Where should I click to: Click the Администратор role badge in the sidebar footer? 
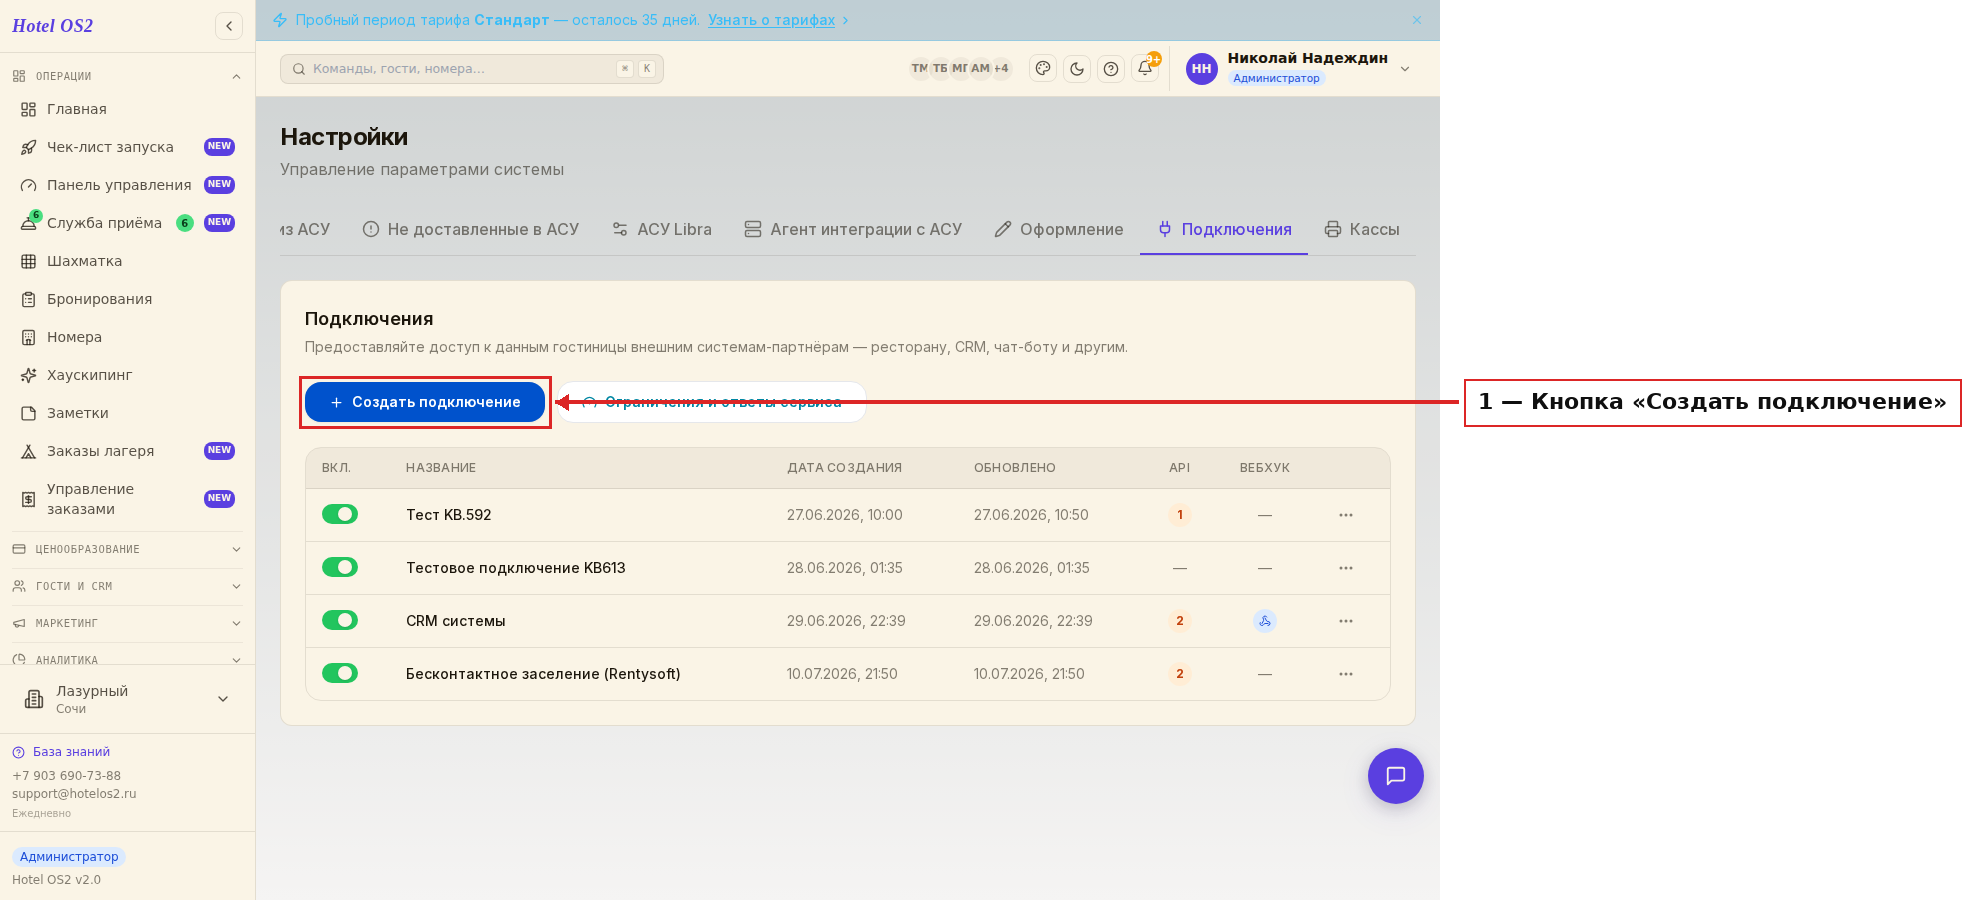click(x=69, y=857)
